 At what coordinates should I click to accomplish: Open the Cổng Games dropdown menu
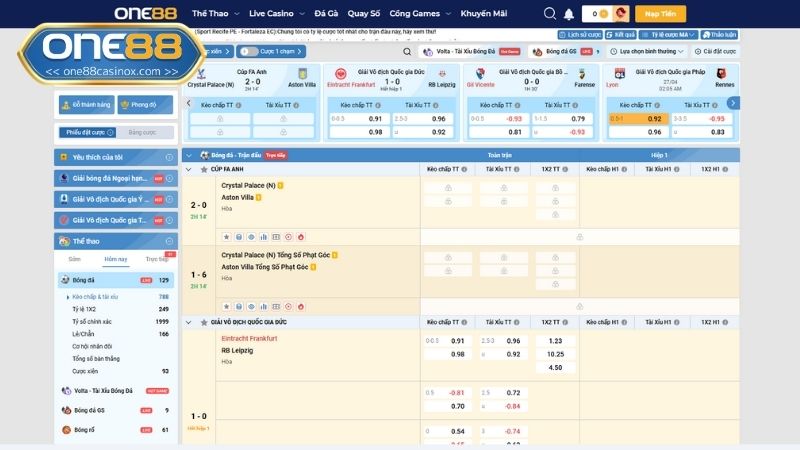pos(420,14)
